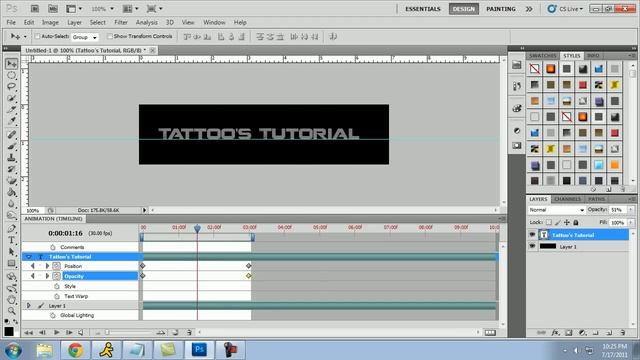The width and height of the screenshot is (640, 360).
Task: Switch to the Essentials workspace
Action: pyautogui.click(x=423, y=9)
